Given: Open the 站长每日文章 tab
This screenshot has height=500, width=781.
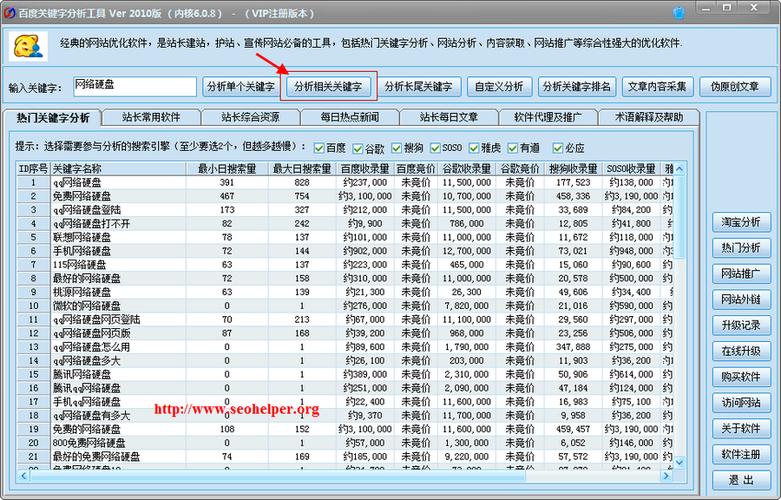Looking at the screenshot, I should click(449, 118).
